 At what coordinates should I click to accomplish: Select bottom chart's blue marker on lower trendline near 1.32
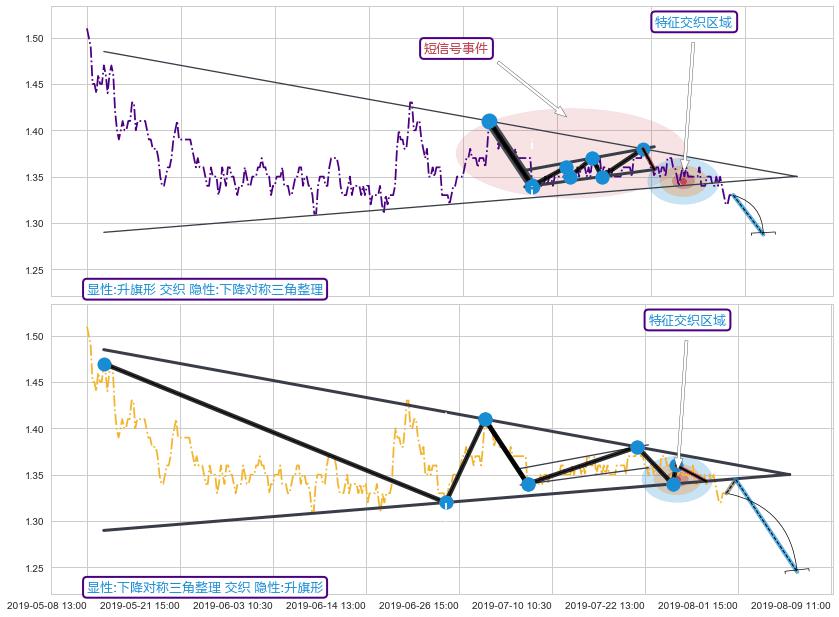[446, 502]
